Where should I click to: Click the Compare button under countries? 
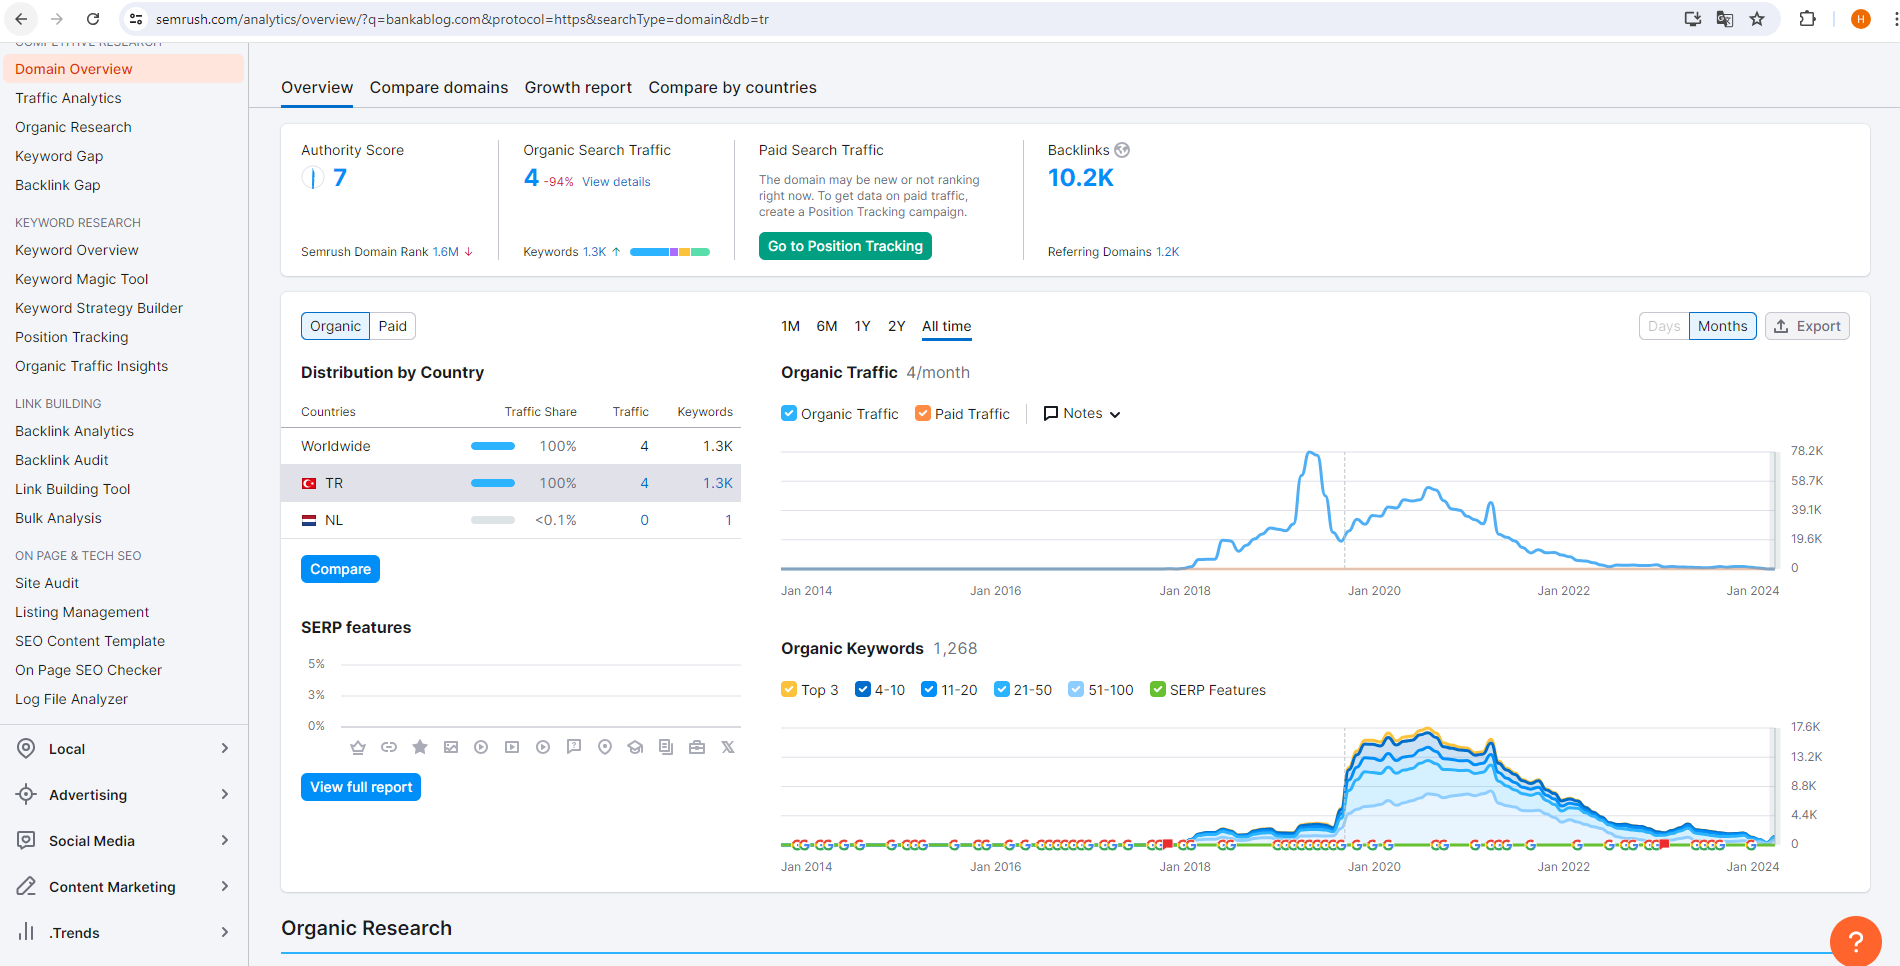point(340,569)
